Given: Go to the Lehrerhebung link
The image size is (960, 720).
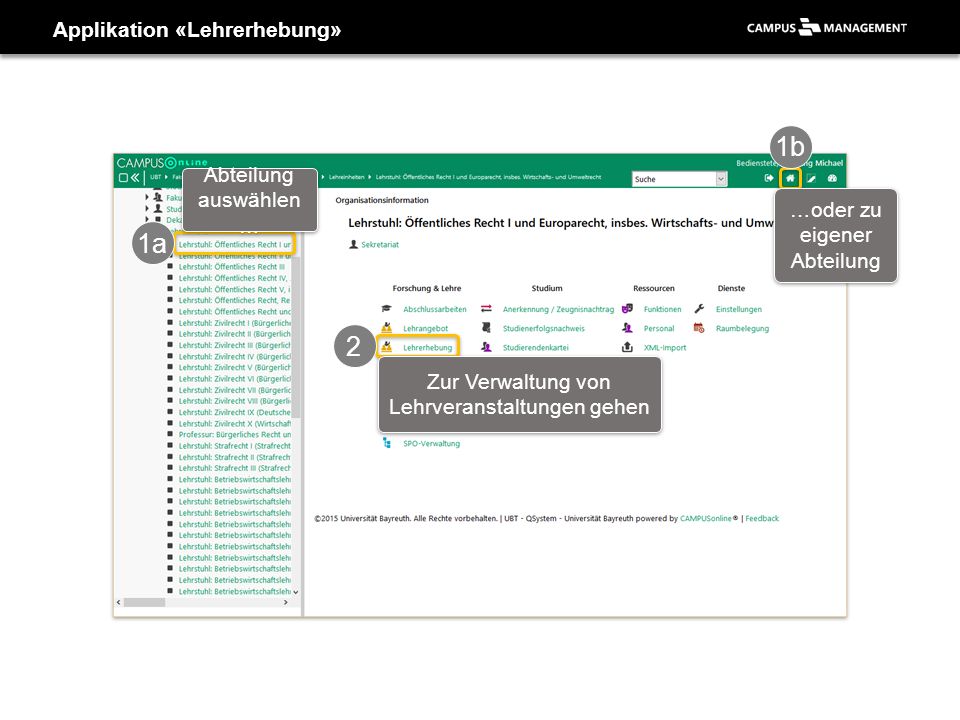Looking at the screenshot, I should click(427, 347).
